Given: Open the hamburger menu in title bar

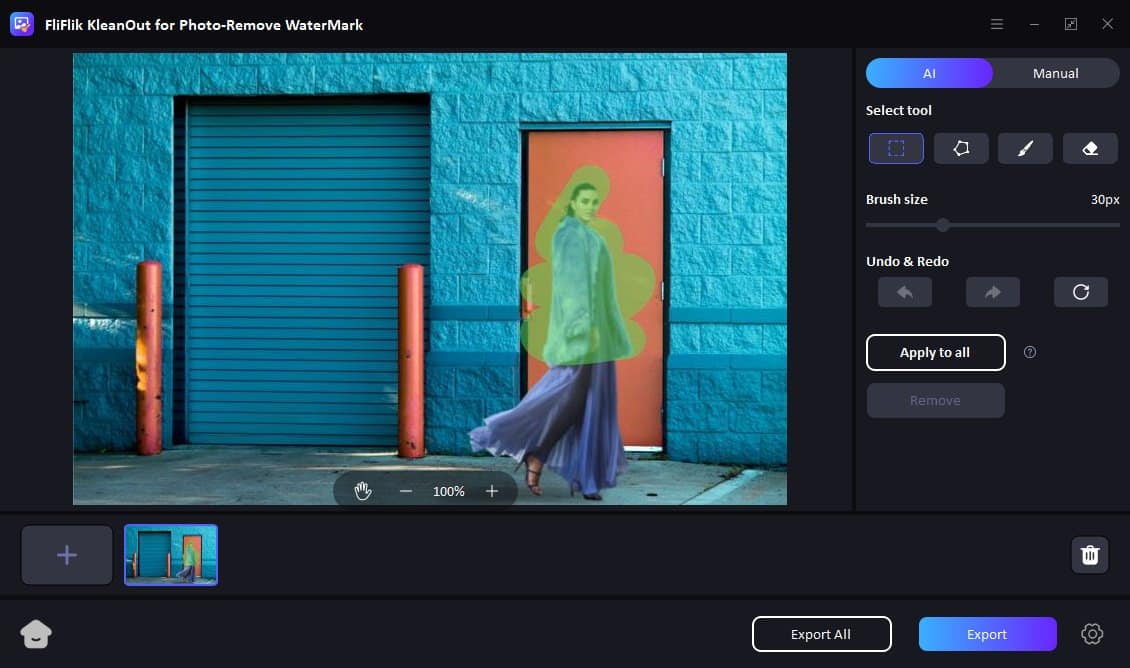Looking at the screenshot, I should (x=996, y=24).
